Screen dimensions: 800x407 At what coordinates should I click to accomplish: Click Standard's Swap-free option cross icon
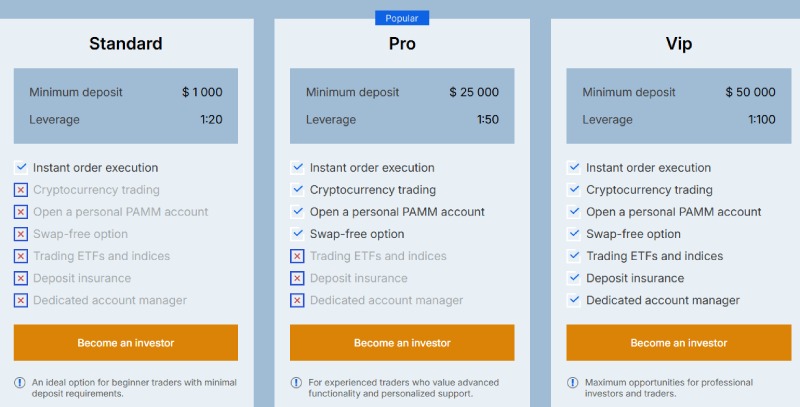[x=21, y=234]
